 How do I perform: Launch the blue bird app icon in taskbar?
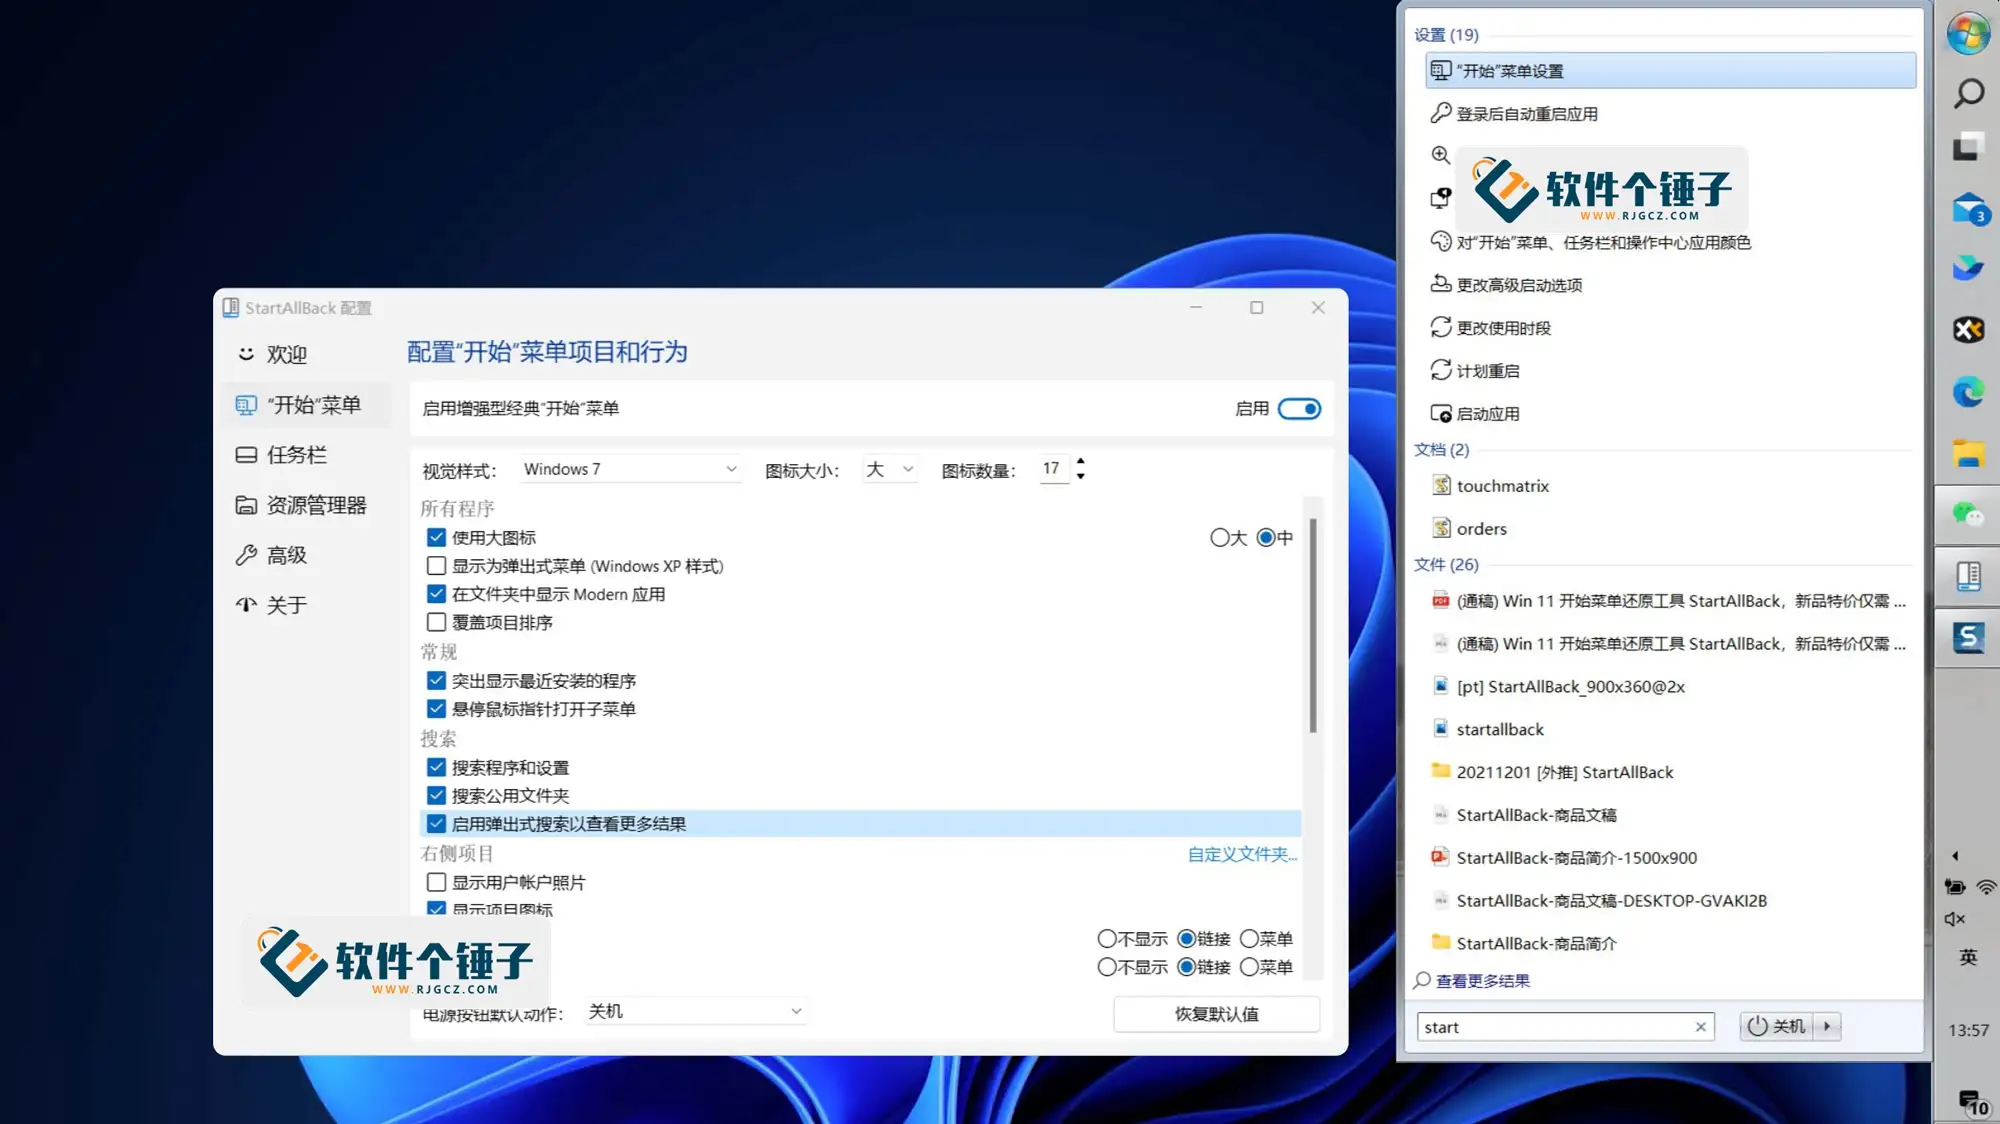1968,268
